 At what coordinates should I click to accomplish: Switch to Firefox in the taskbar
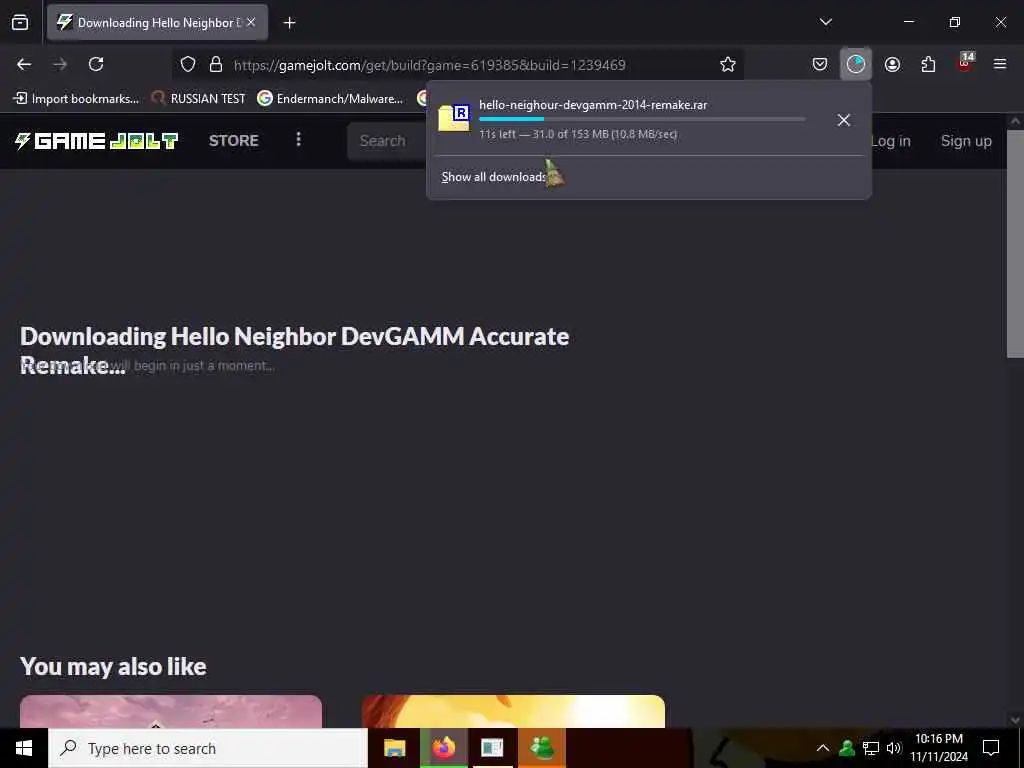point(443,748)
